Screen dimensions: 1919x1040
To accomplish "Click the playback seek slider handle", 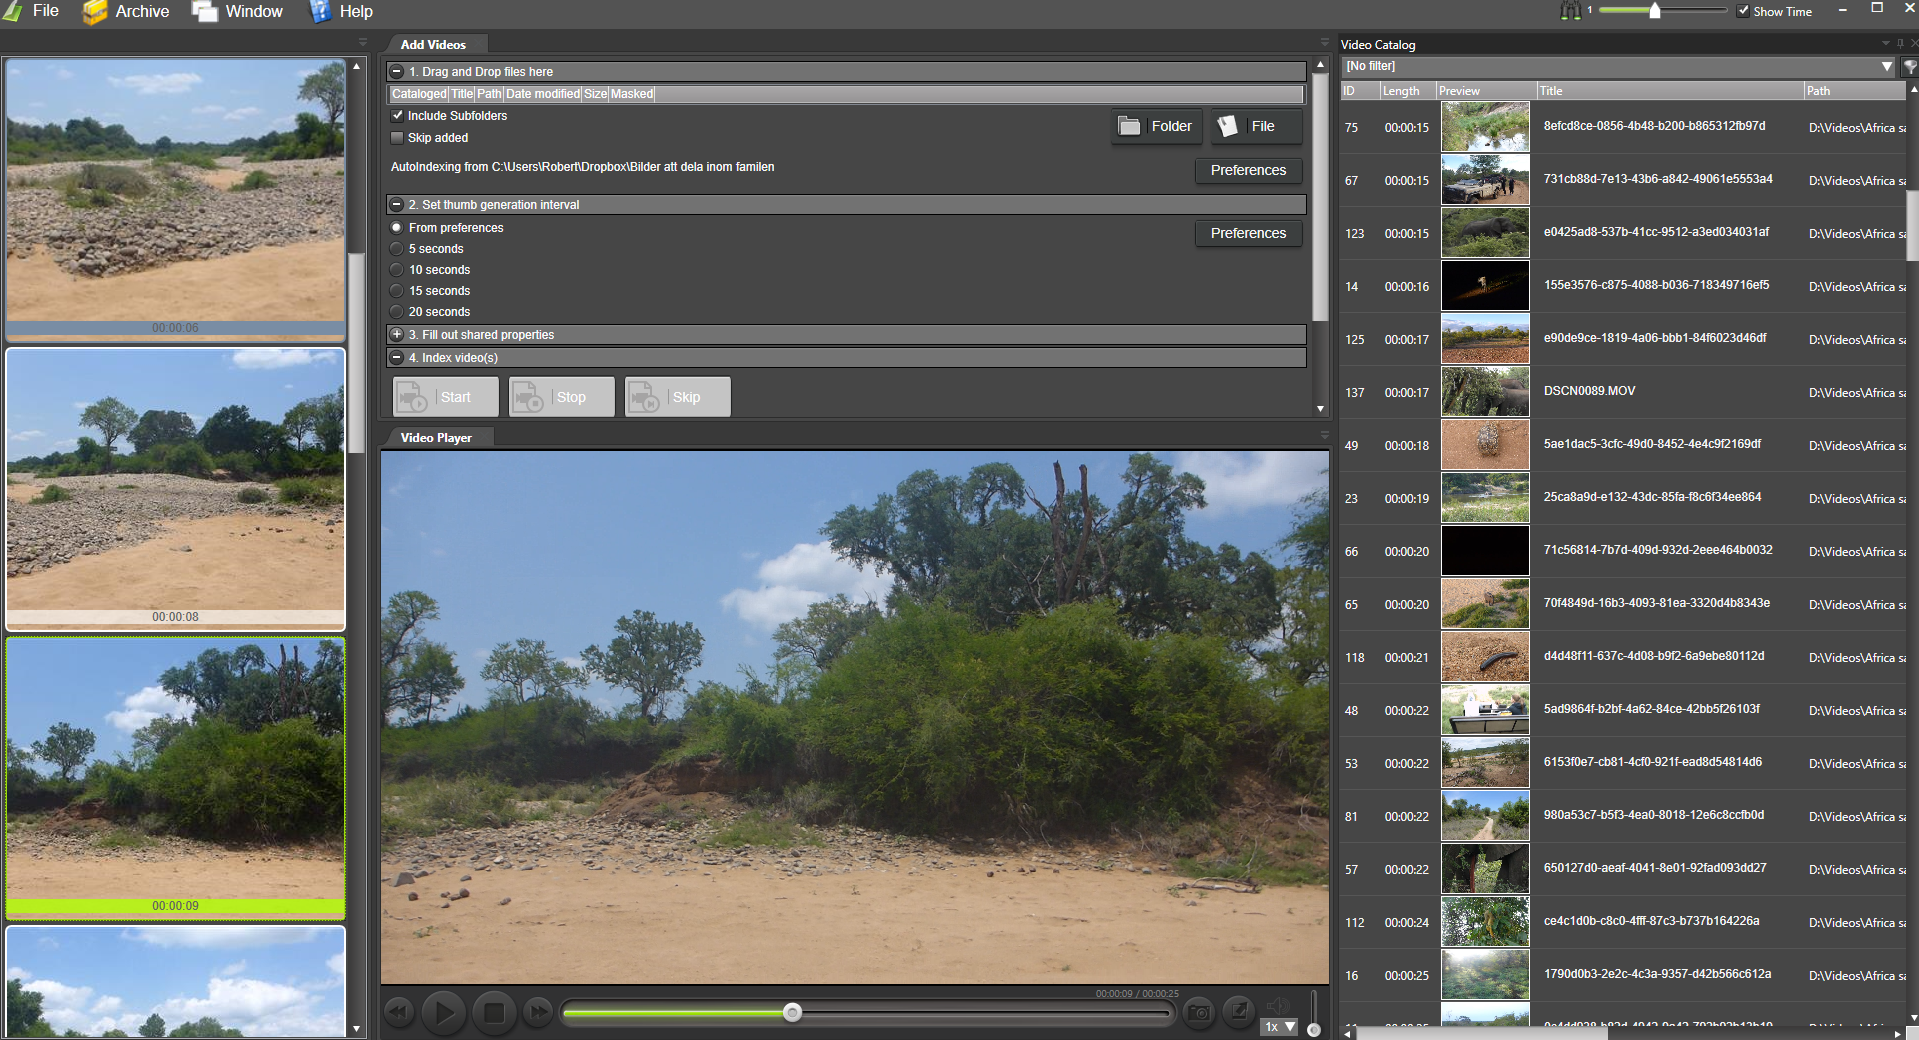I will 792,1012.
